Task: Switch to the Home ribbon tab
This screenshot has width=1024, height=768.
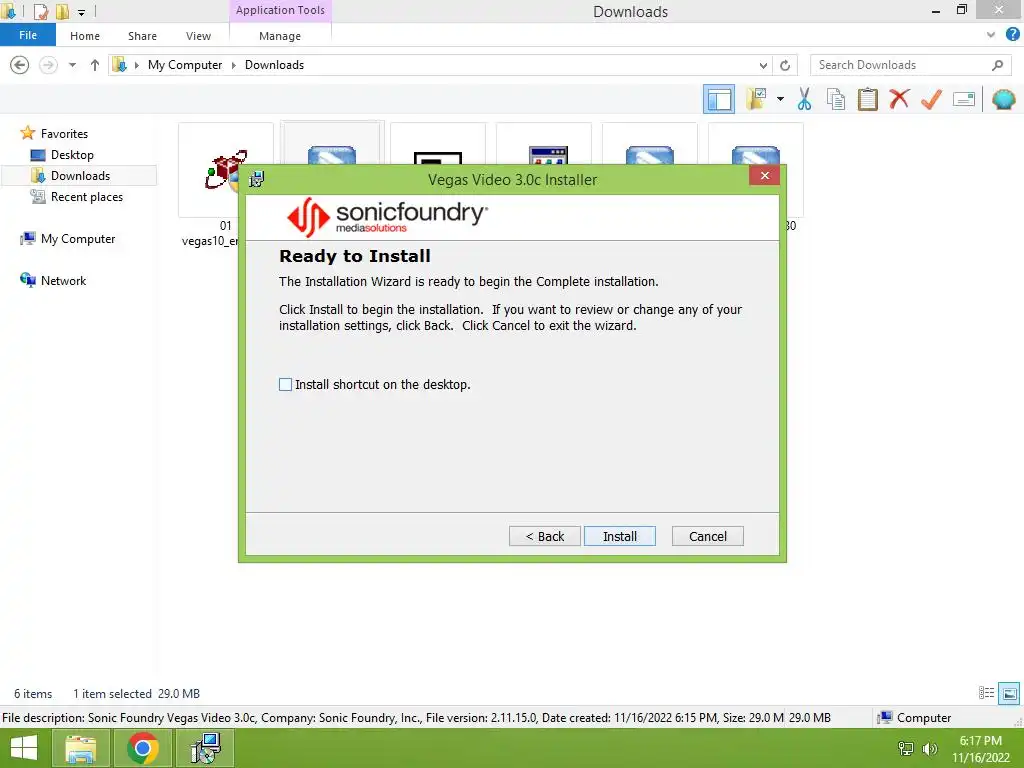Action: coord(85,36)
